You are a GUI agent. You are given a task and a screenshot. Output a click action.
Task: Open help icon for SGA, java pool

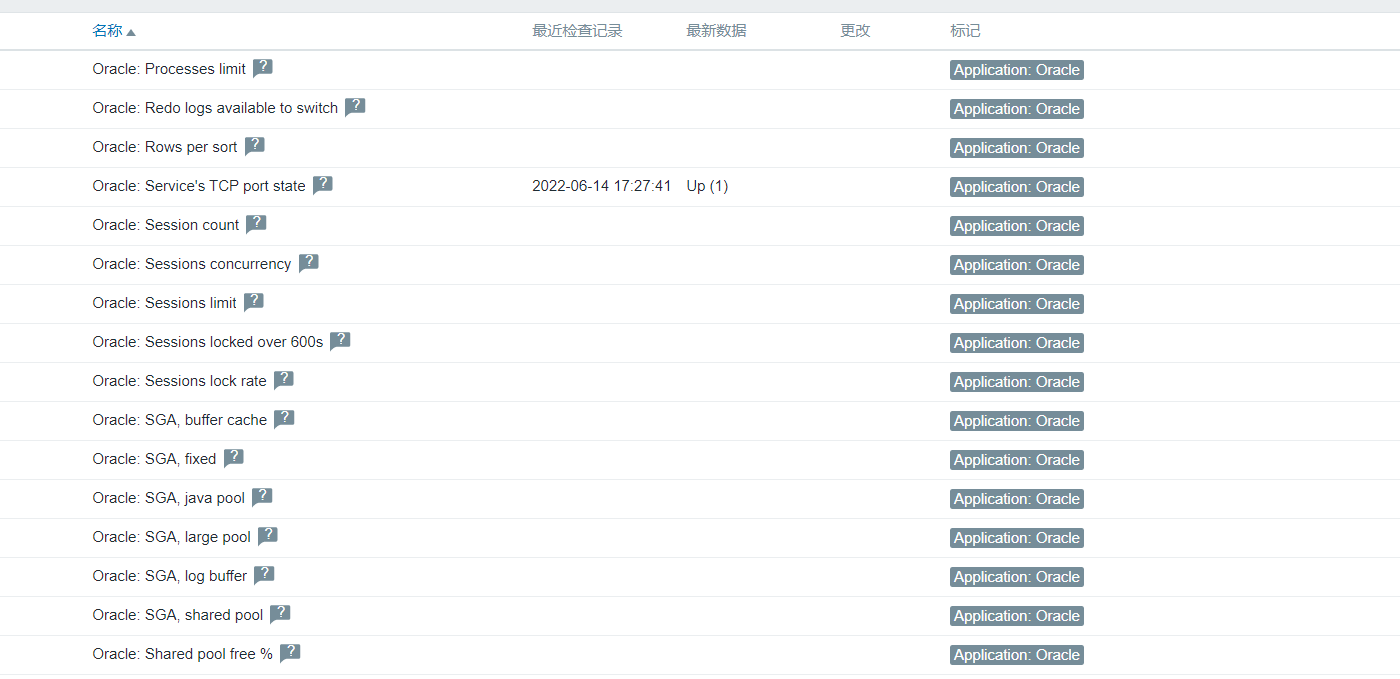tap(262, 497)
